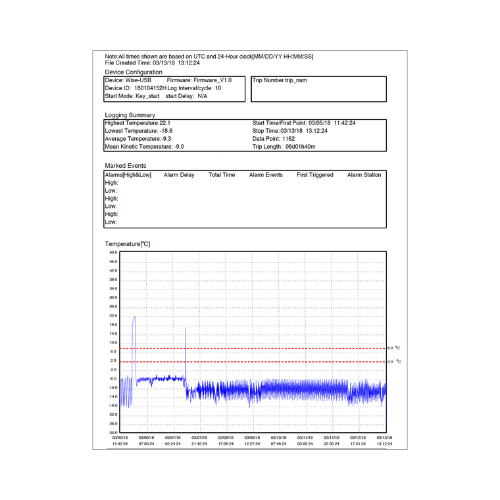The height and width of the screenshot is (500, 500).
Task: Click the 'Start Time/First Point: 03/05/18 11:42:24' line
Action: pos(304,123)
